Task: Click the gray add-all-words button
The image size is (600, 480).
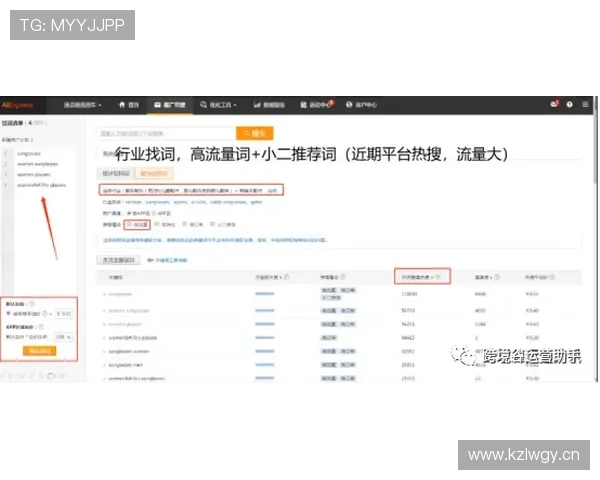Action: click(118, 260)
